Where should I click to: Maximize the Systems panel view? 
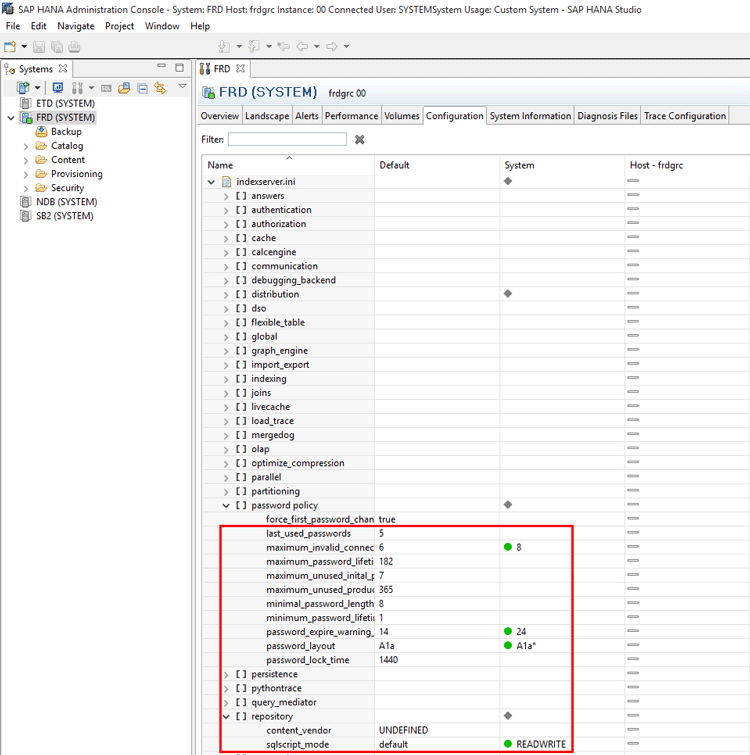pyautogui.click(x=180, y=67)
